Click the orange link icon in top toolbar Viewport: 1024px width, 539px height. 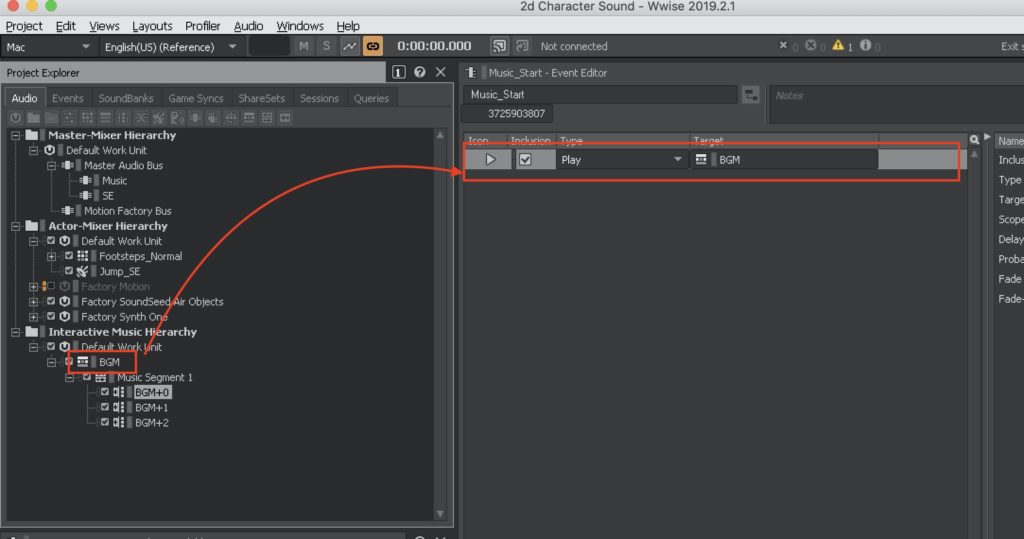coord(373,46)
